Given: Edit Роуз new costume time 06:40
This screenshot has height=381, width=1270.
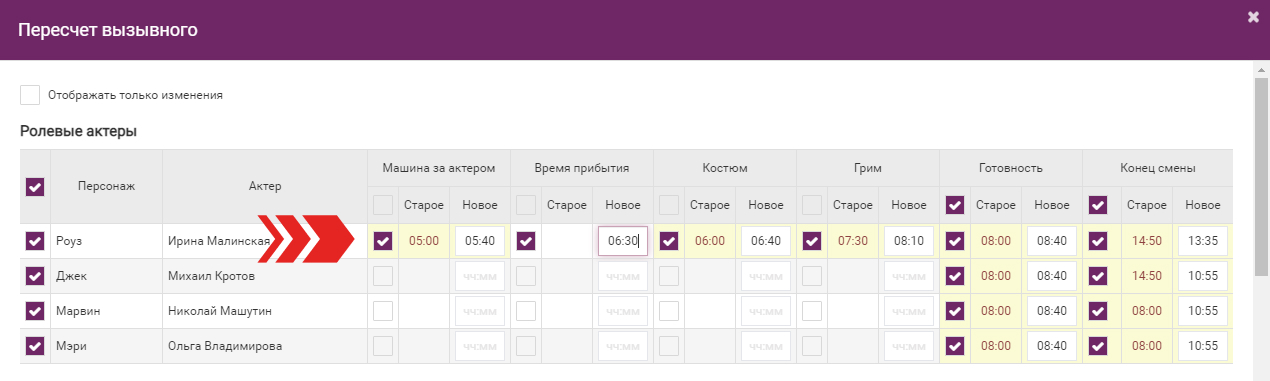Looking at the screenshot, I should pyautogui.click(x=766, y=241).
